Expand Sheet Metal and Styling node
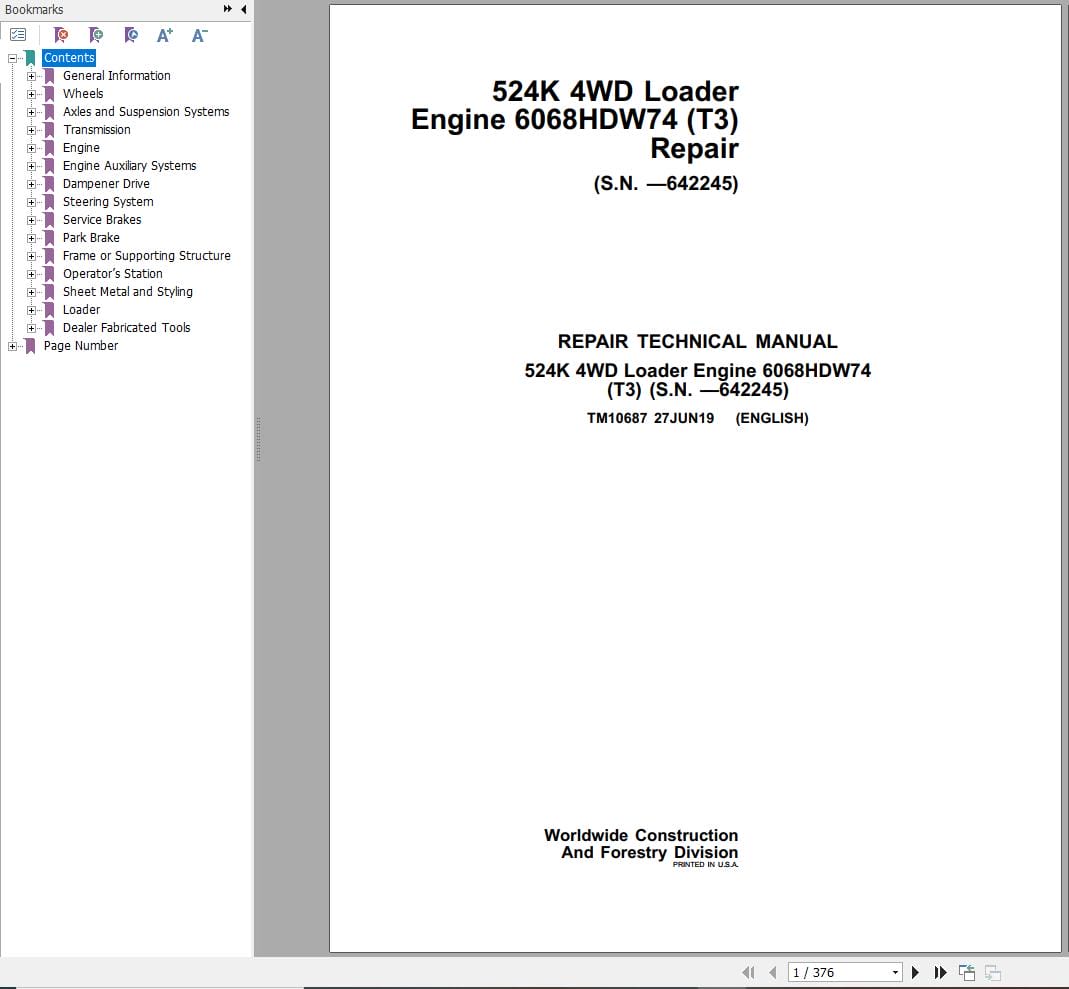This screenshot has width=1069, height=989. coord(31,292)
